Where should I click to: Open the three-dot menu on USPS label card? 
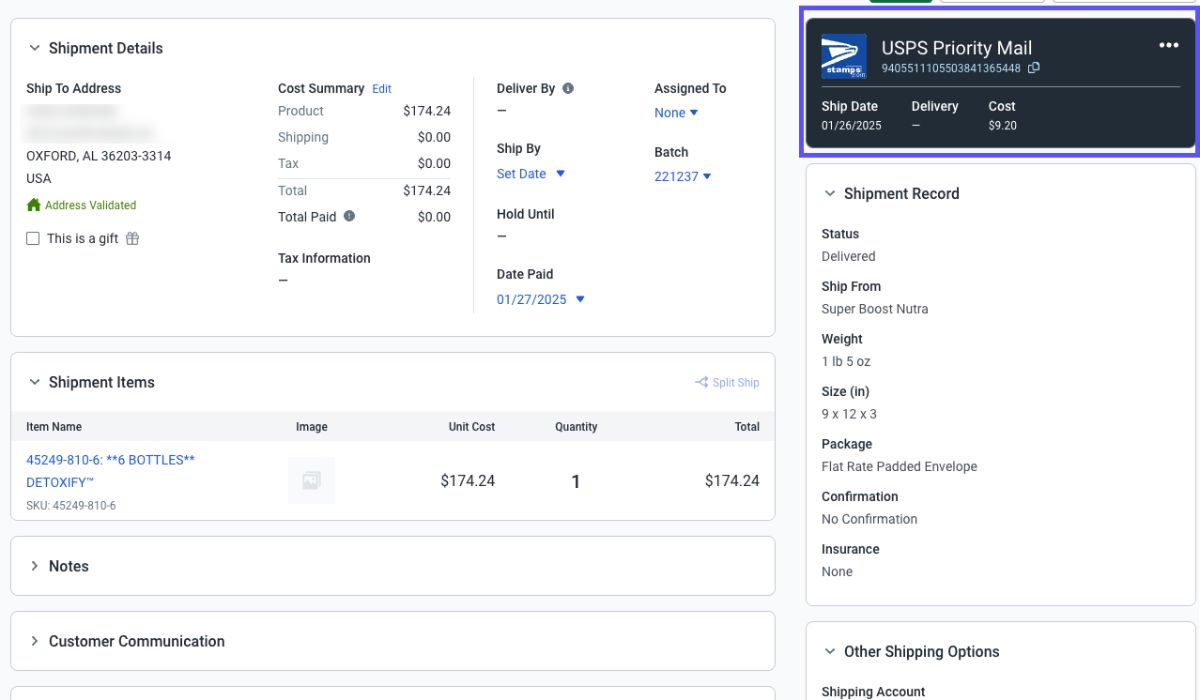tap(1168, 46)
